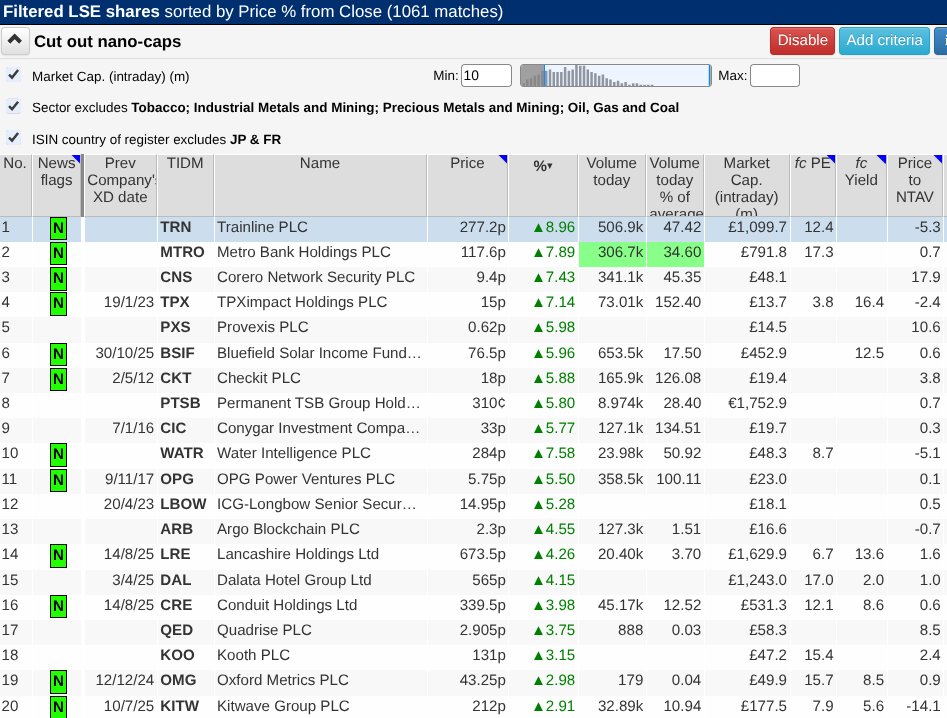This screenshot has height=718, width=947.
Task: Click the €1,752.9 market cap cell
Action: coord(757,403)
